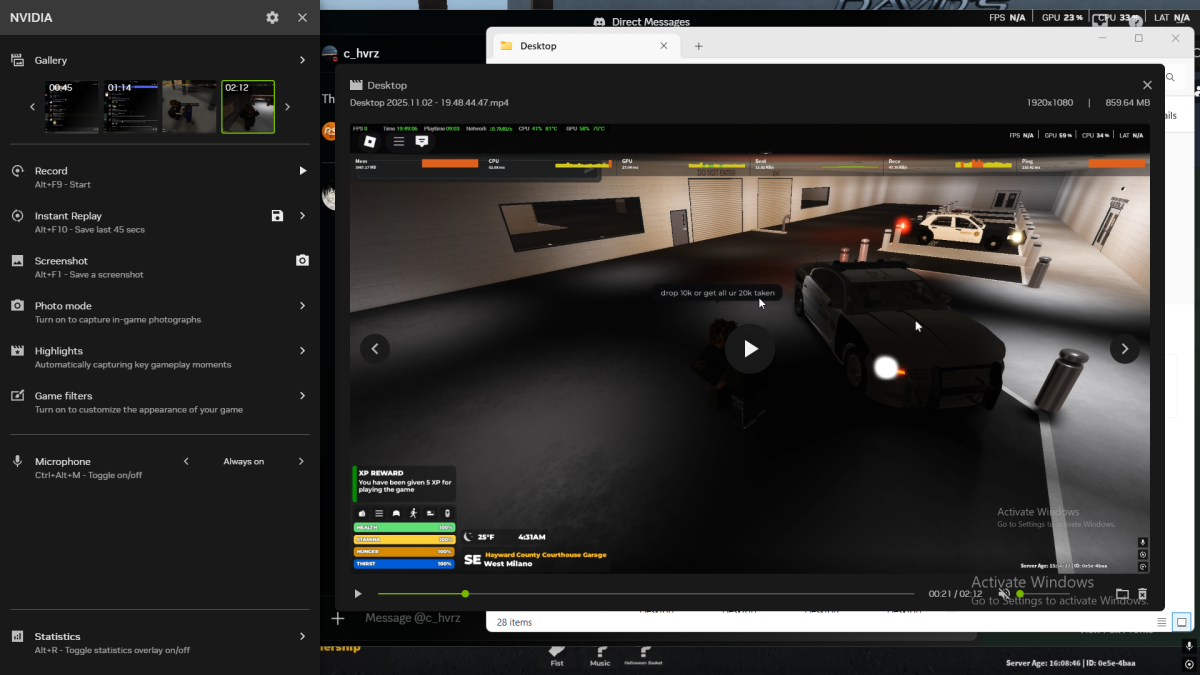Start recording with the Record play icon
This screenshot has width=1200, height=675.
[x=302, y=171]
